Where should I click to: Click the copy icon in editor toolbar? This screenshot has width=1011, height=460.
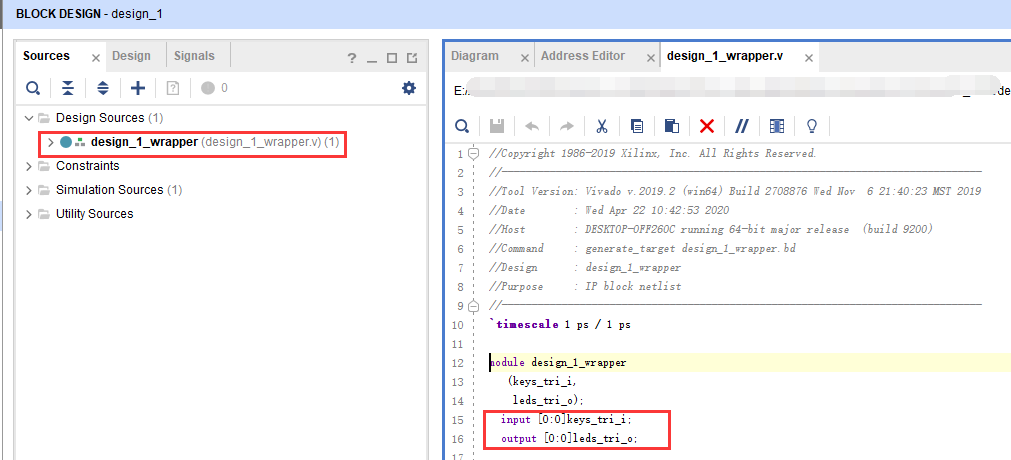click(x=637, y=126)
